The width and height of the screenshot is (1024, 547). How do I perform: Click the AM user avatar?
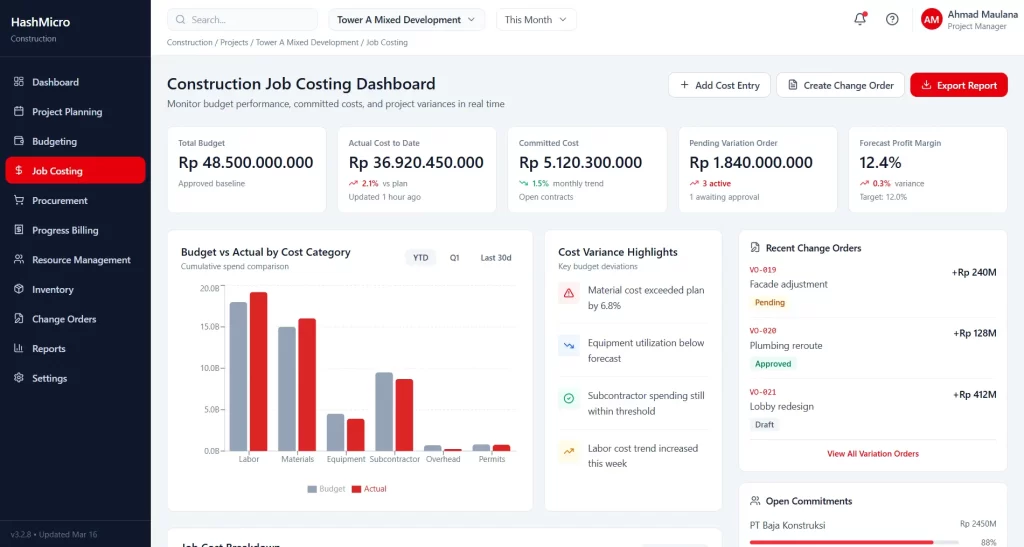click(931, 20)
